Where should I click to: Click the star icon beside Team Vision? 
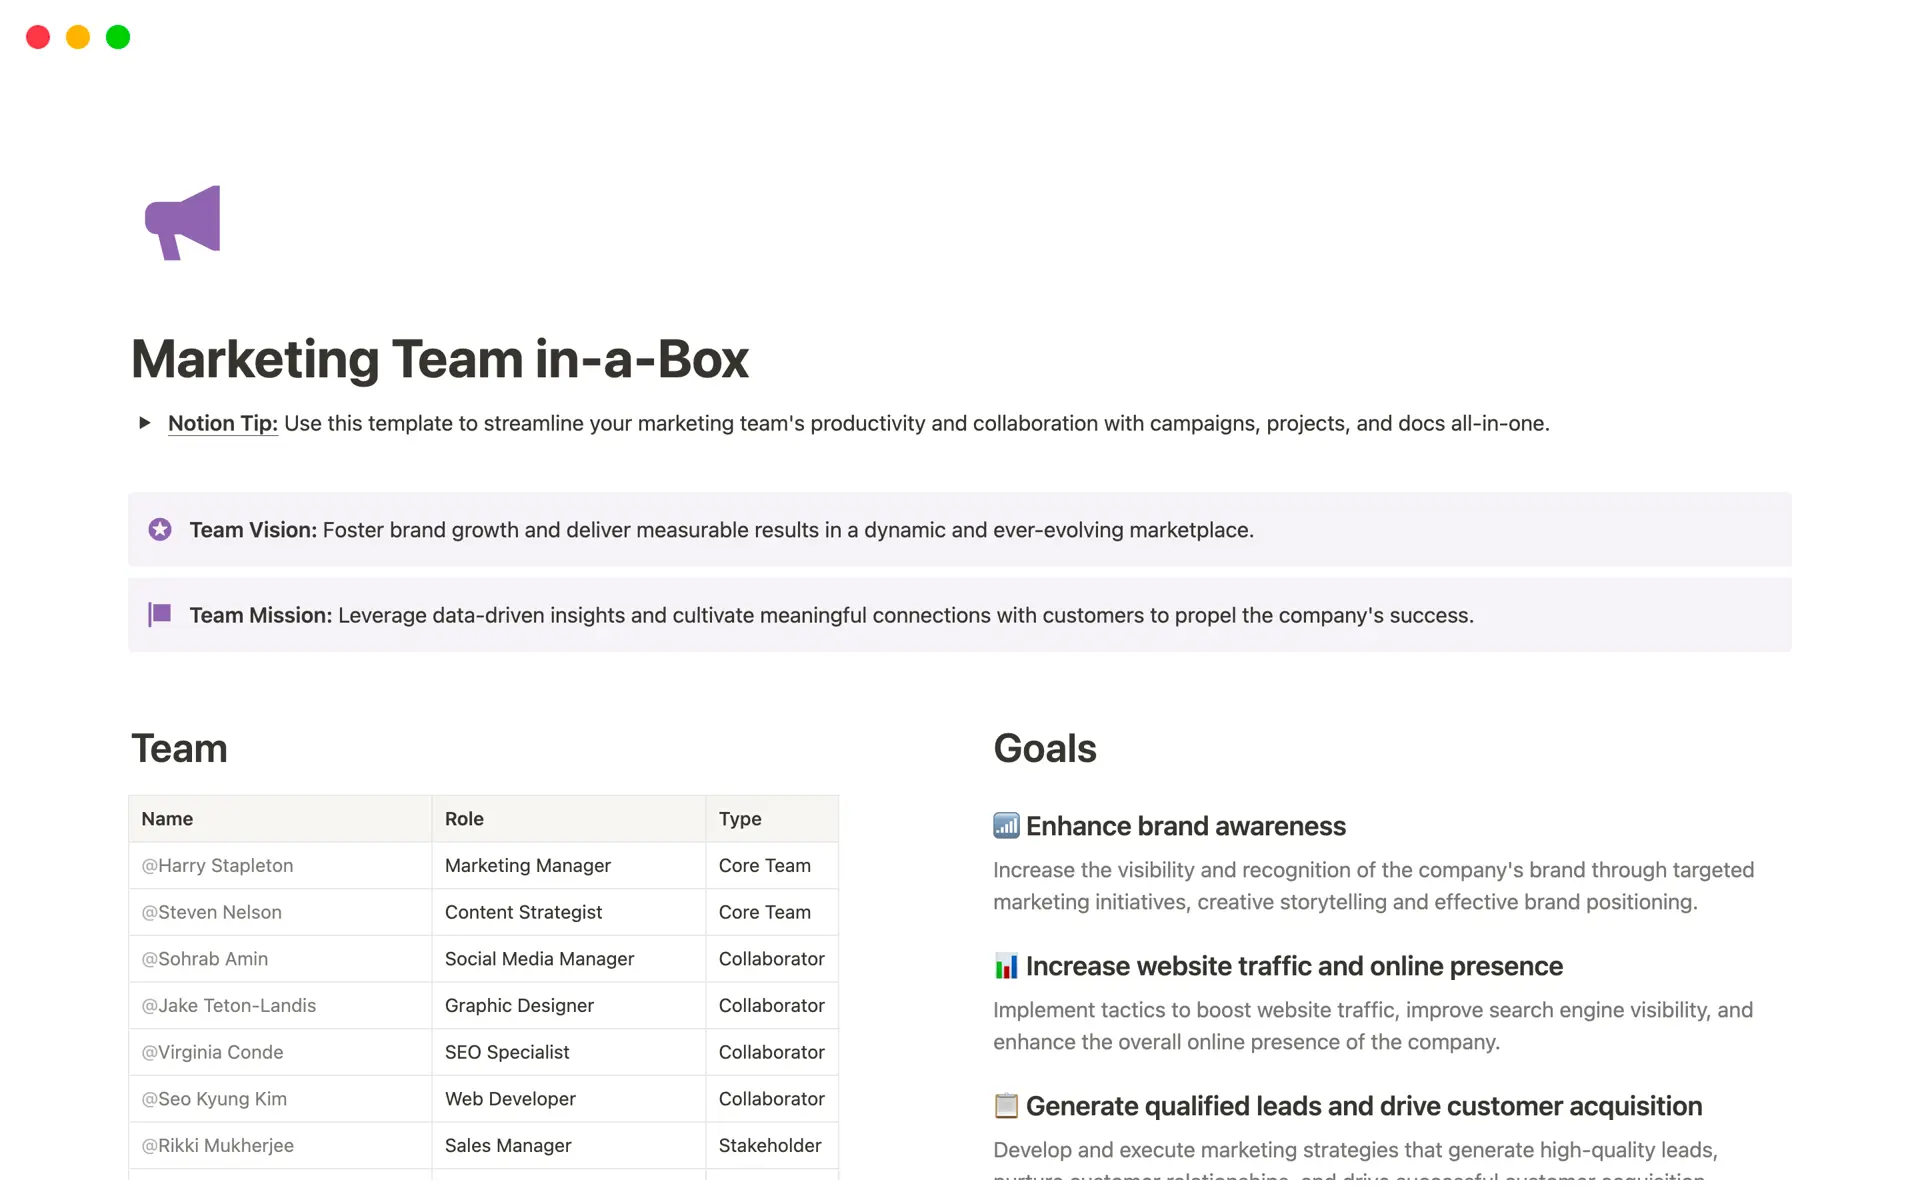[160, 529]
